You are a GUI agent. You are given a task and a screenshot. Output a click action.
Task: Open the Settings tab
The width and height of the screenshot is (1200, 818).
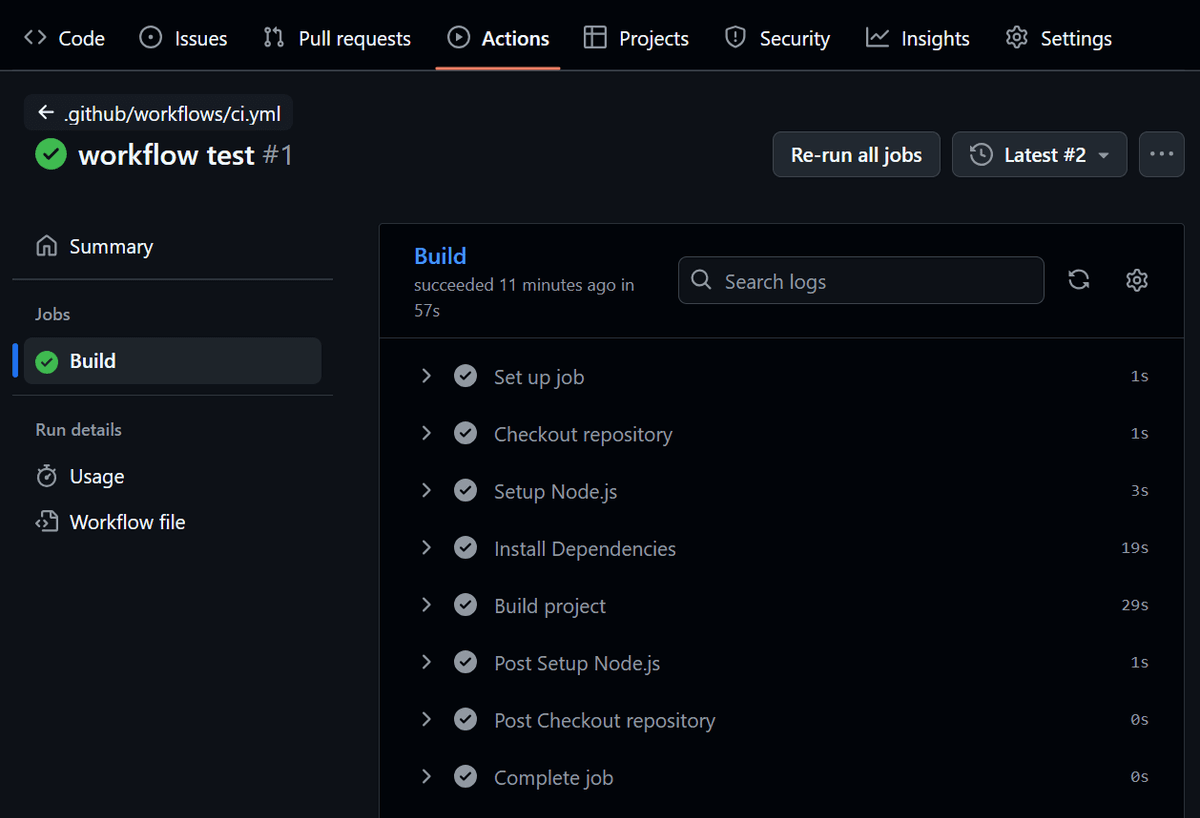coord(1058,38)
